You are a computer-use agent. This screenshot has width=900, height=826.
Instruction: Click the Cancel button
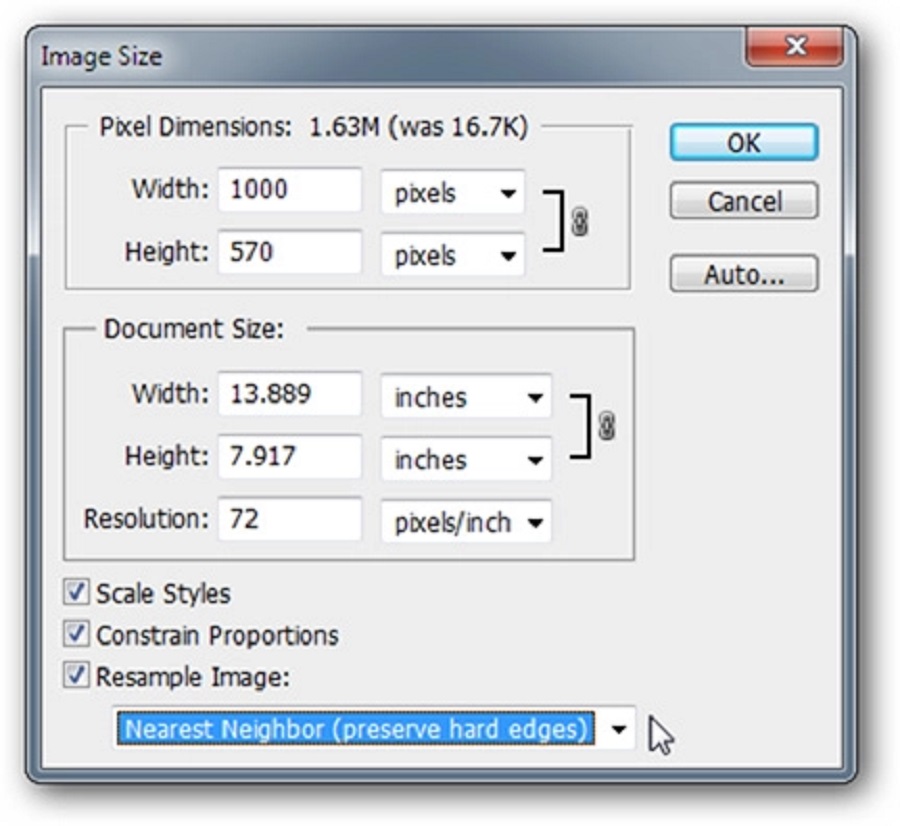coord(744,201)
